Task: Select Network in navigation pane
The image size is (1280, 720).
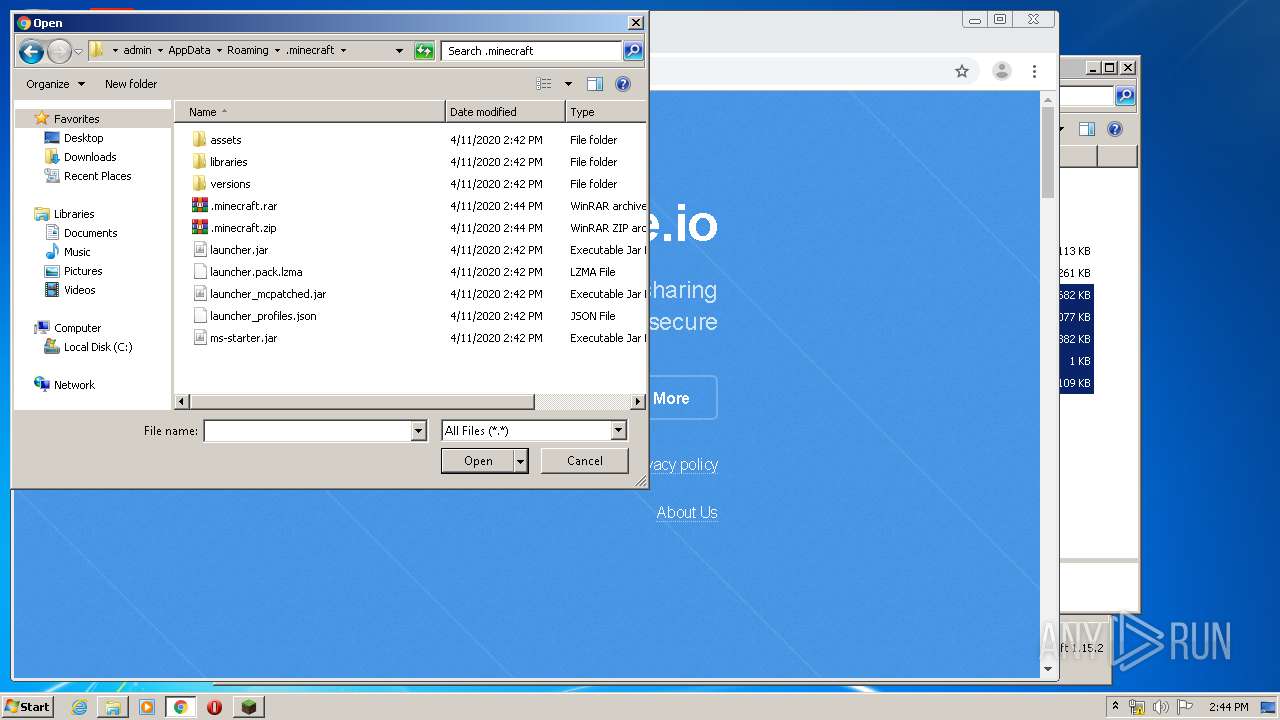Action: pyautogui.click(x=74, y=384)
